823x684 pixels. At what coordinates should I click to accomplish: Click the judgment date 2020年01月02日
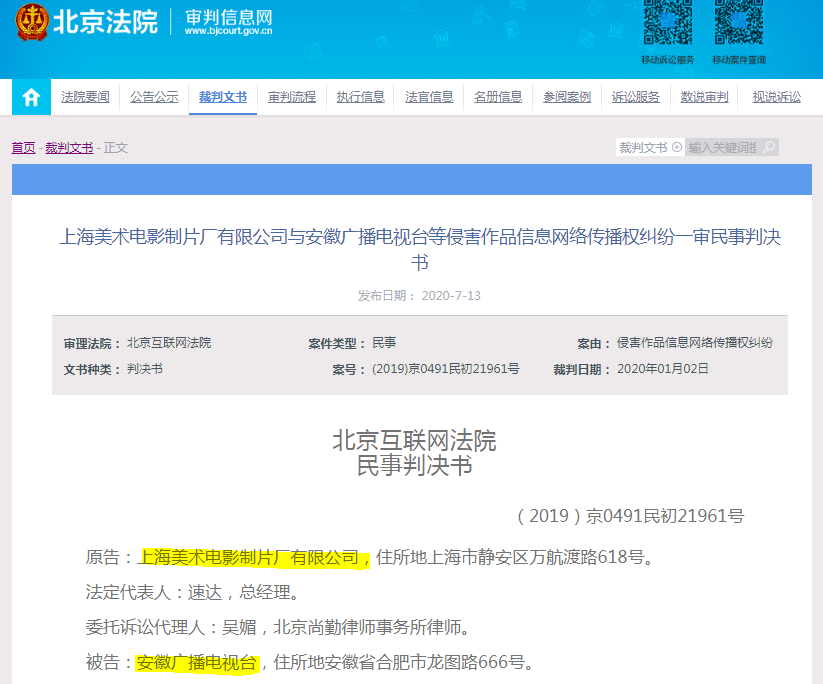(662, 369)
